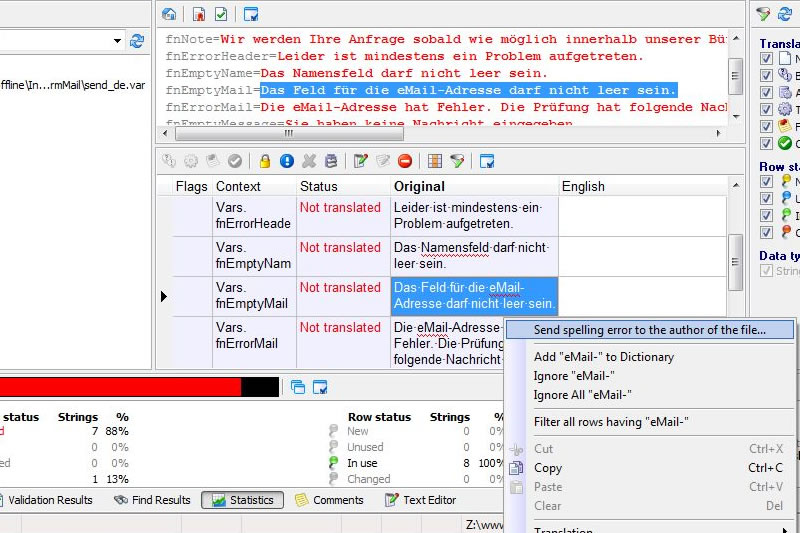Click the edit note pencil icon in toolbar
Viewport: 800px width, 533px height.
pos(361,161)
